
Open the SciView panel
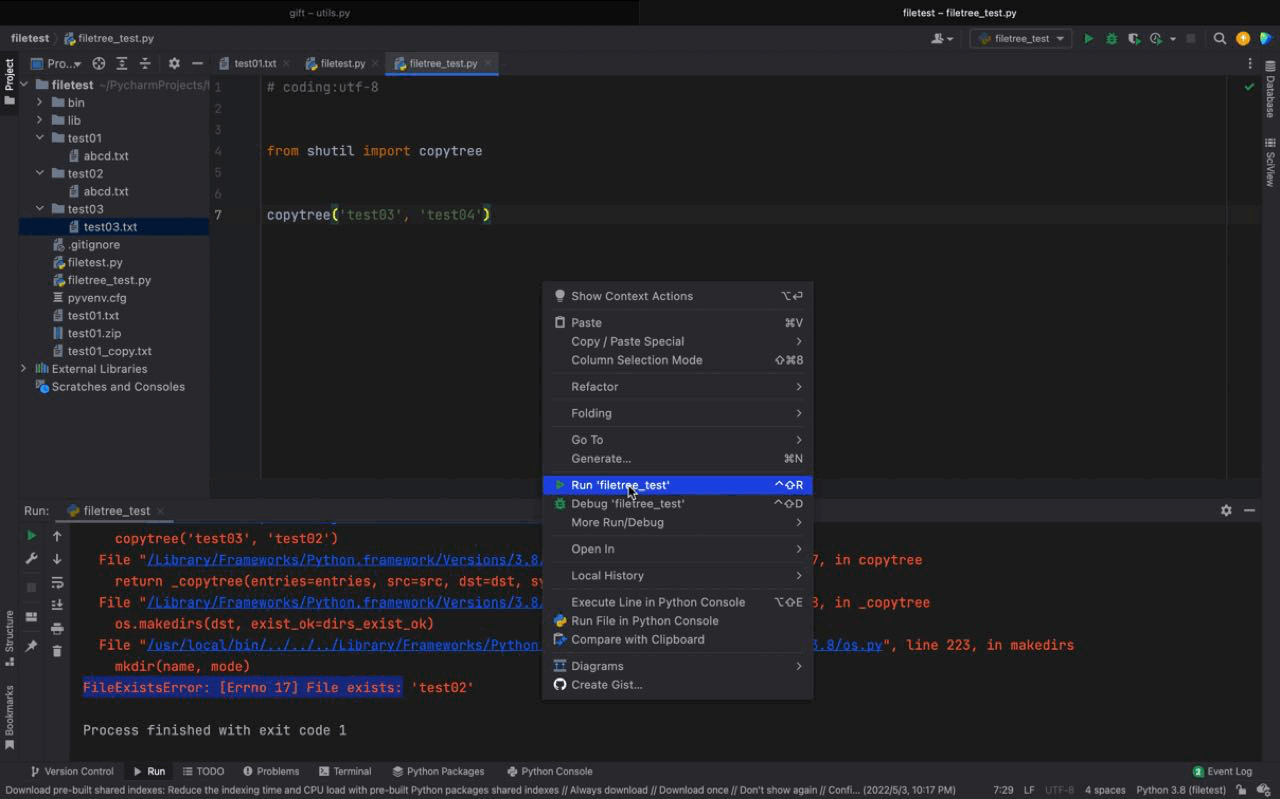1271,160
